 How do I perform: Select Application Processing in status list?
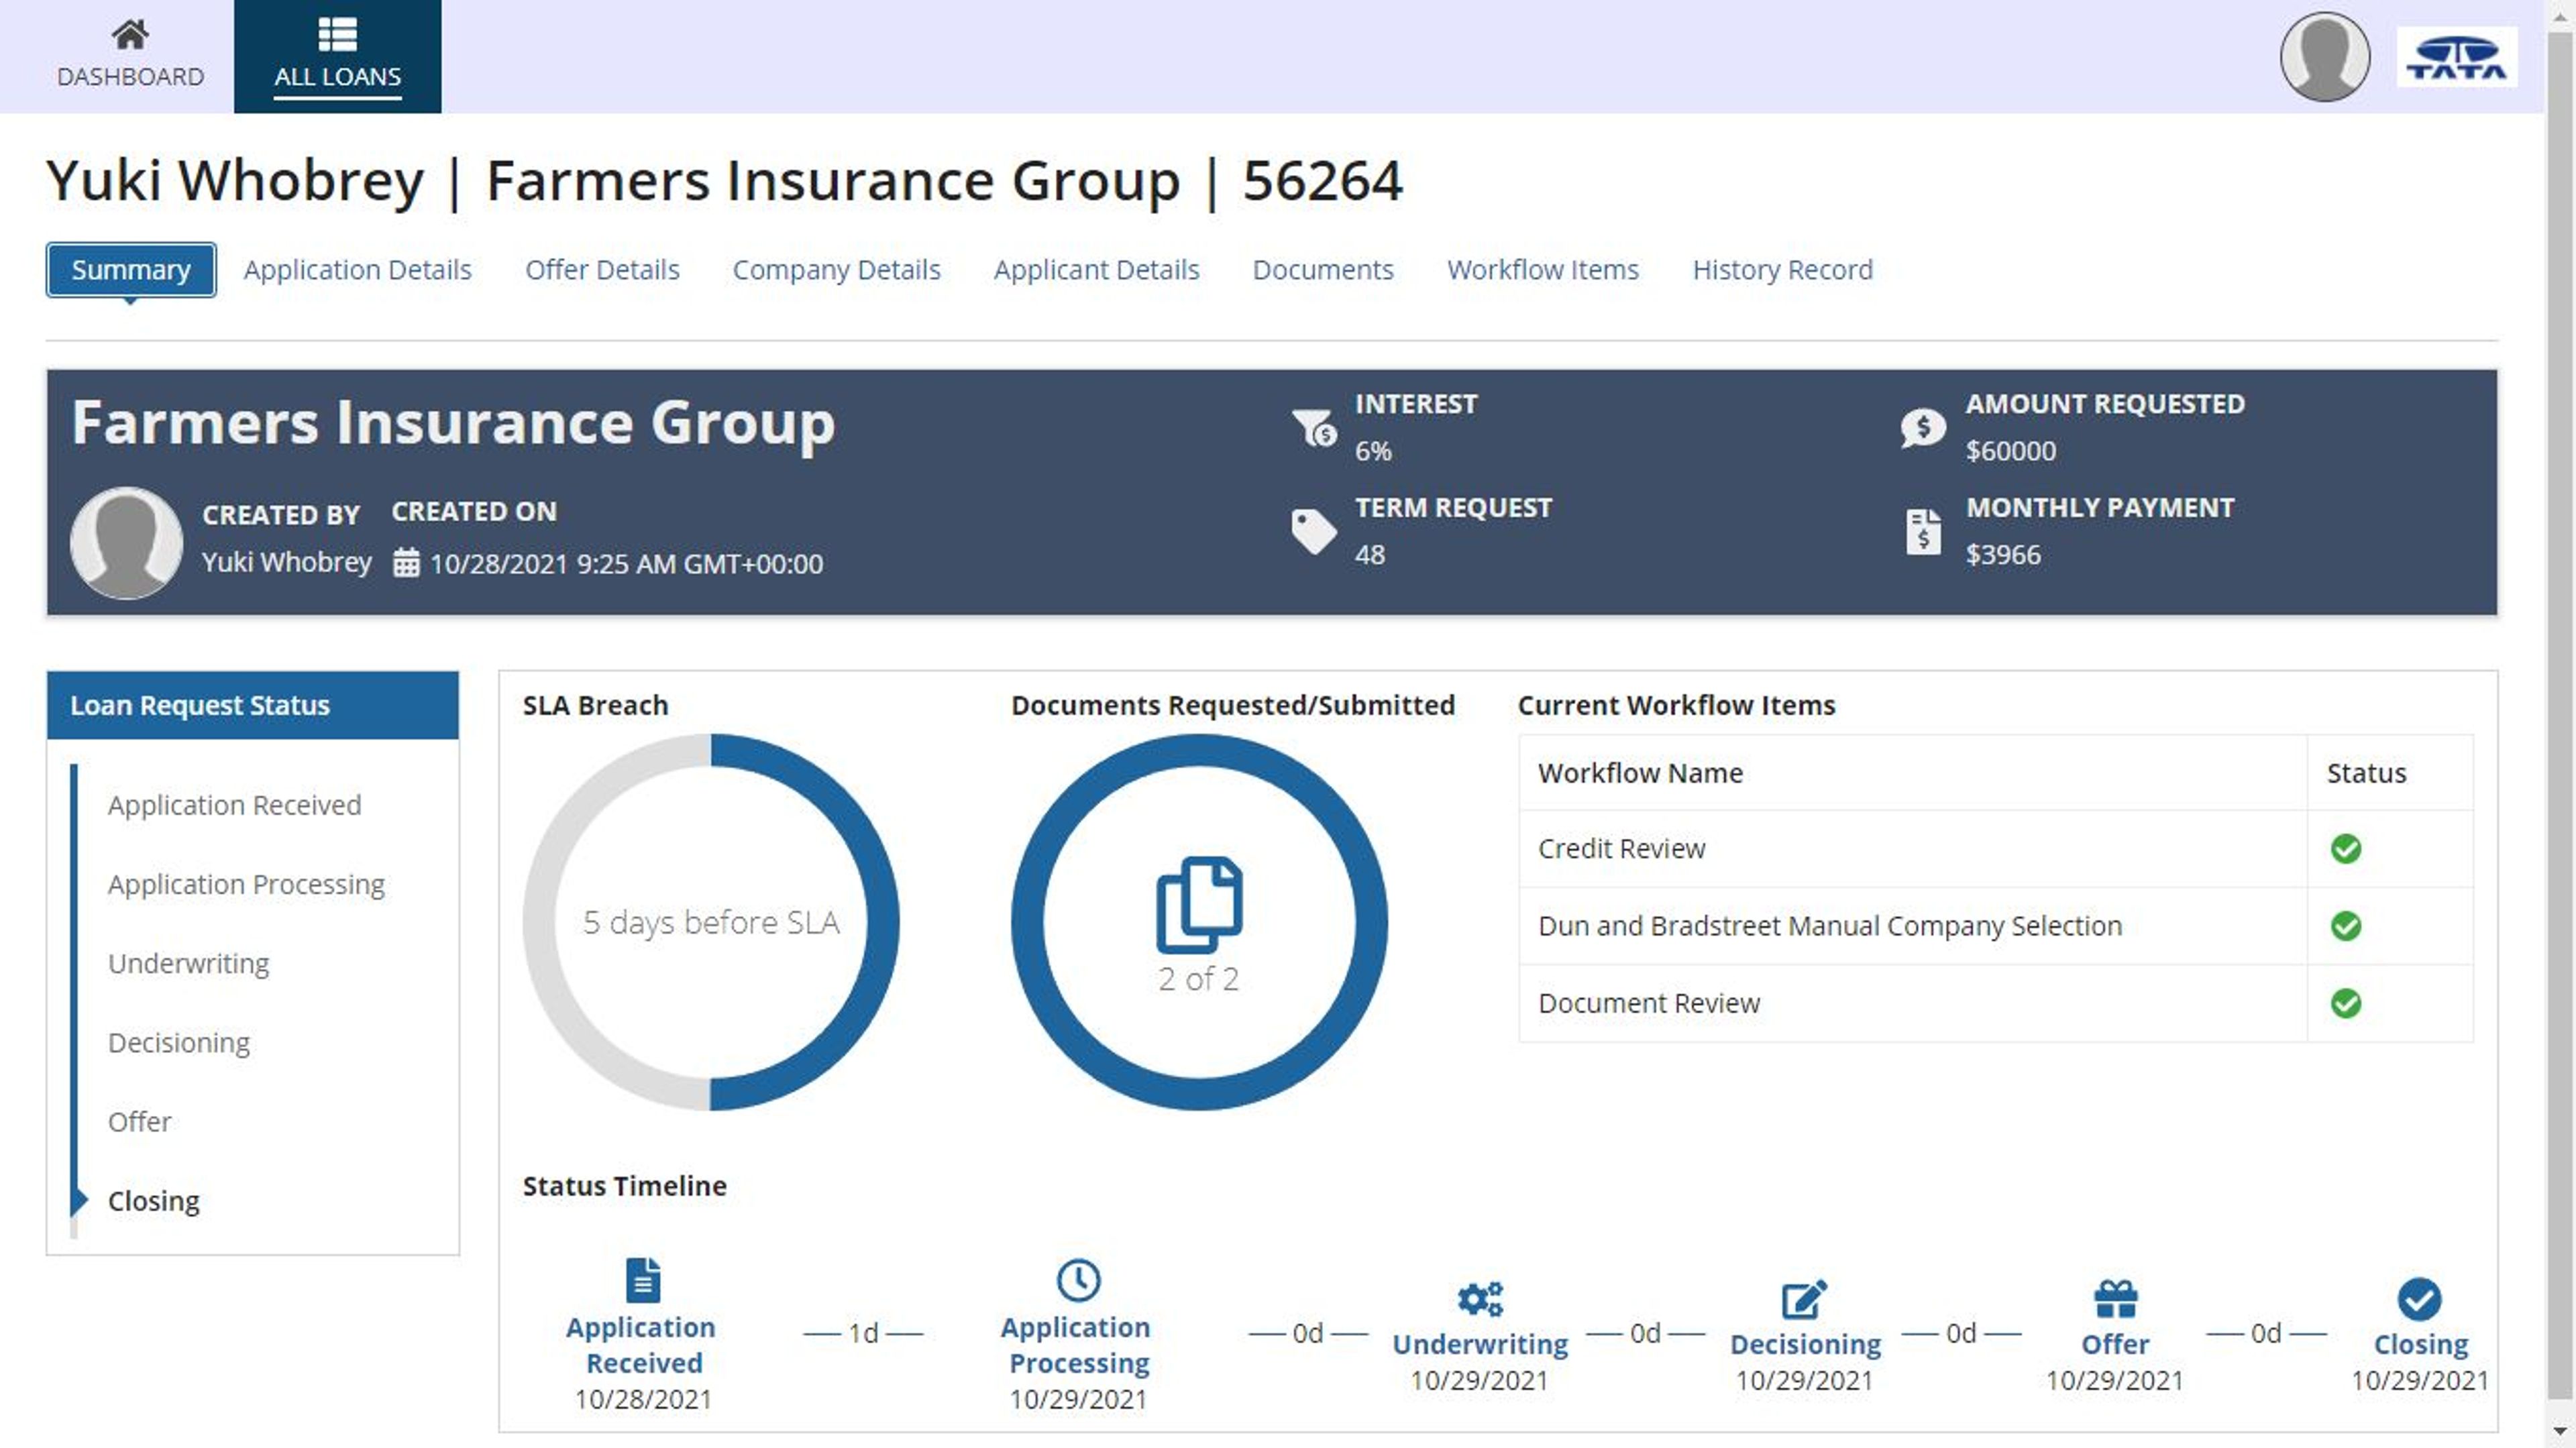246,884
